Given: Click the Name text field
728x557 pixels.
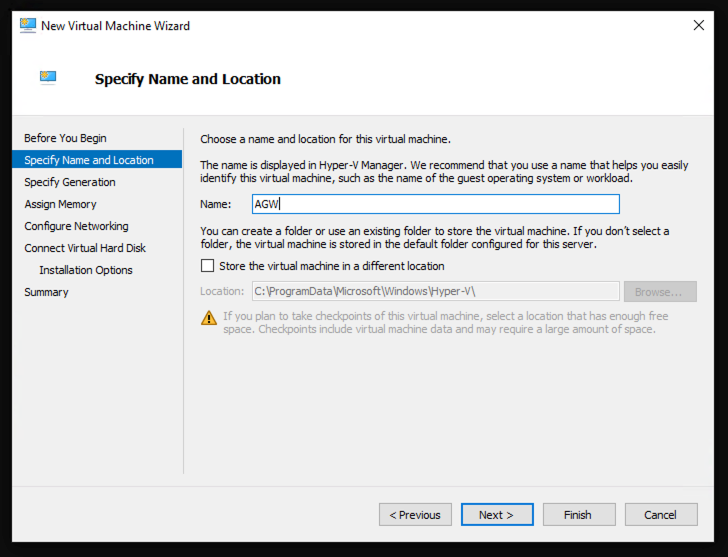Looking at the screenshot, I should (x=435, y=204).
